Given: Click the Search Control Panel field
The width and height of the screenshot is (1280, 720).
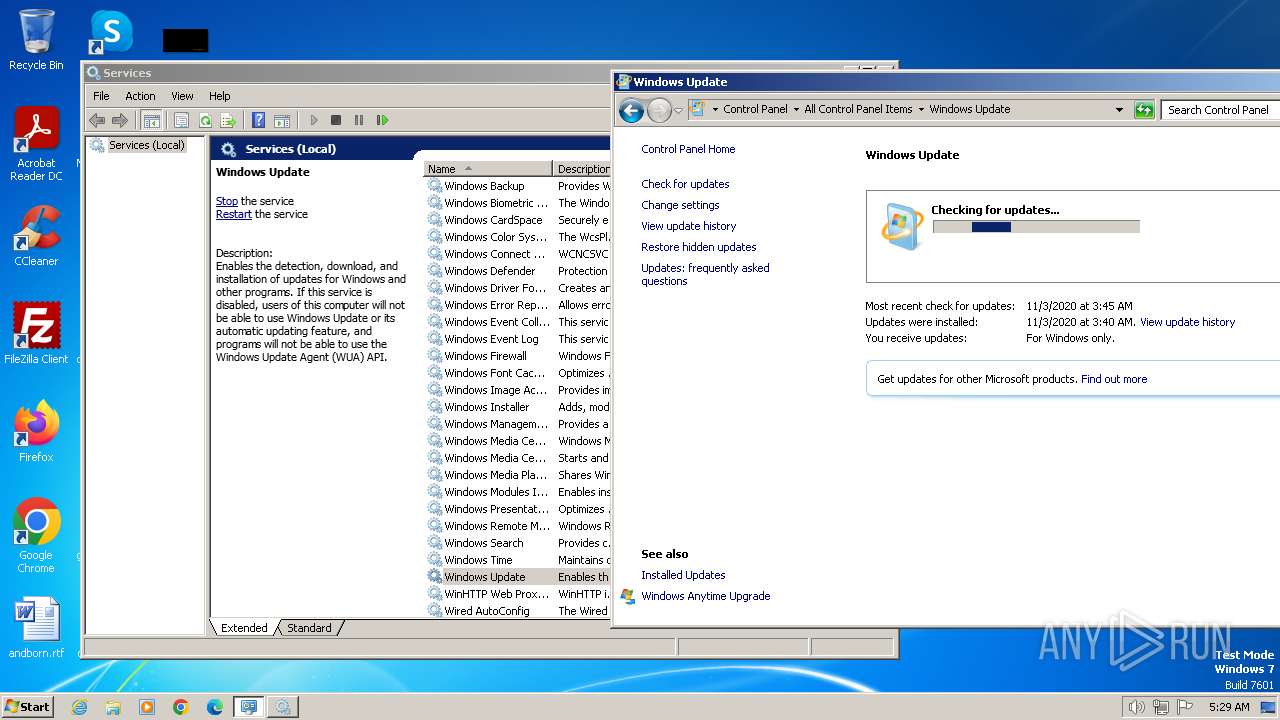Looking at the screenshot, I should (1220, 110).
